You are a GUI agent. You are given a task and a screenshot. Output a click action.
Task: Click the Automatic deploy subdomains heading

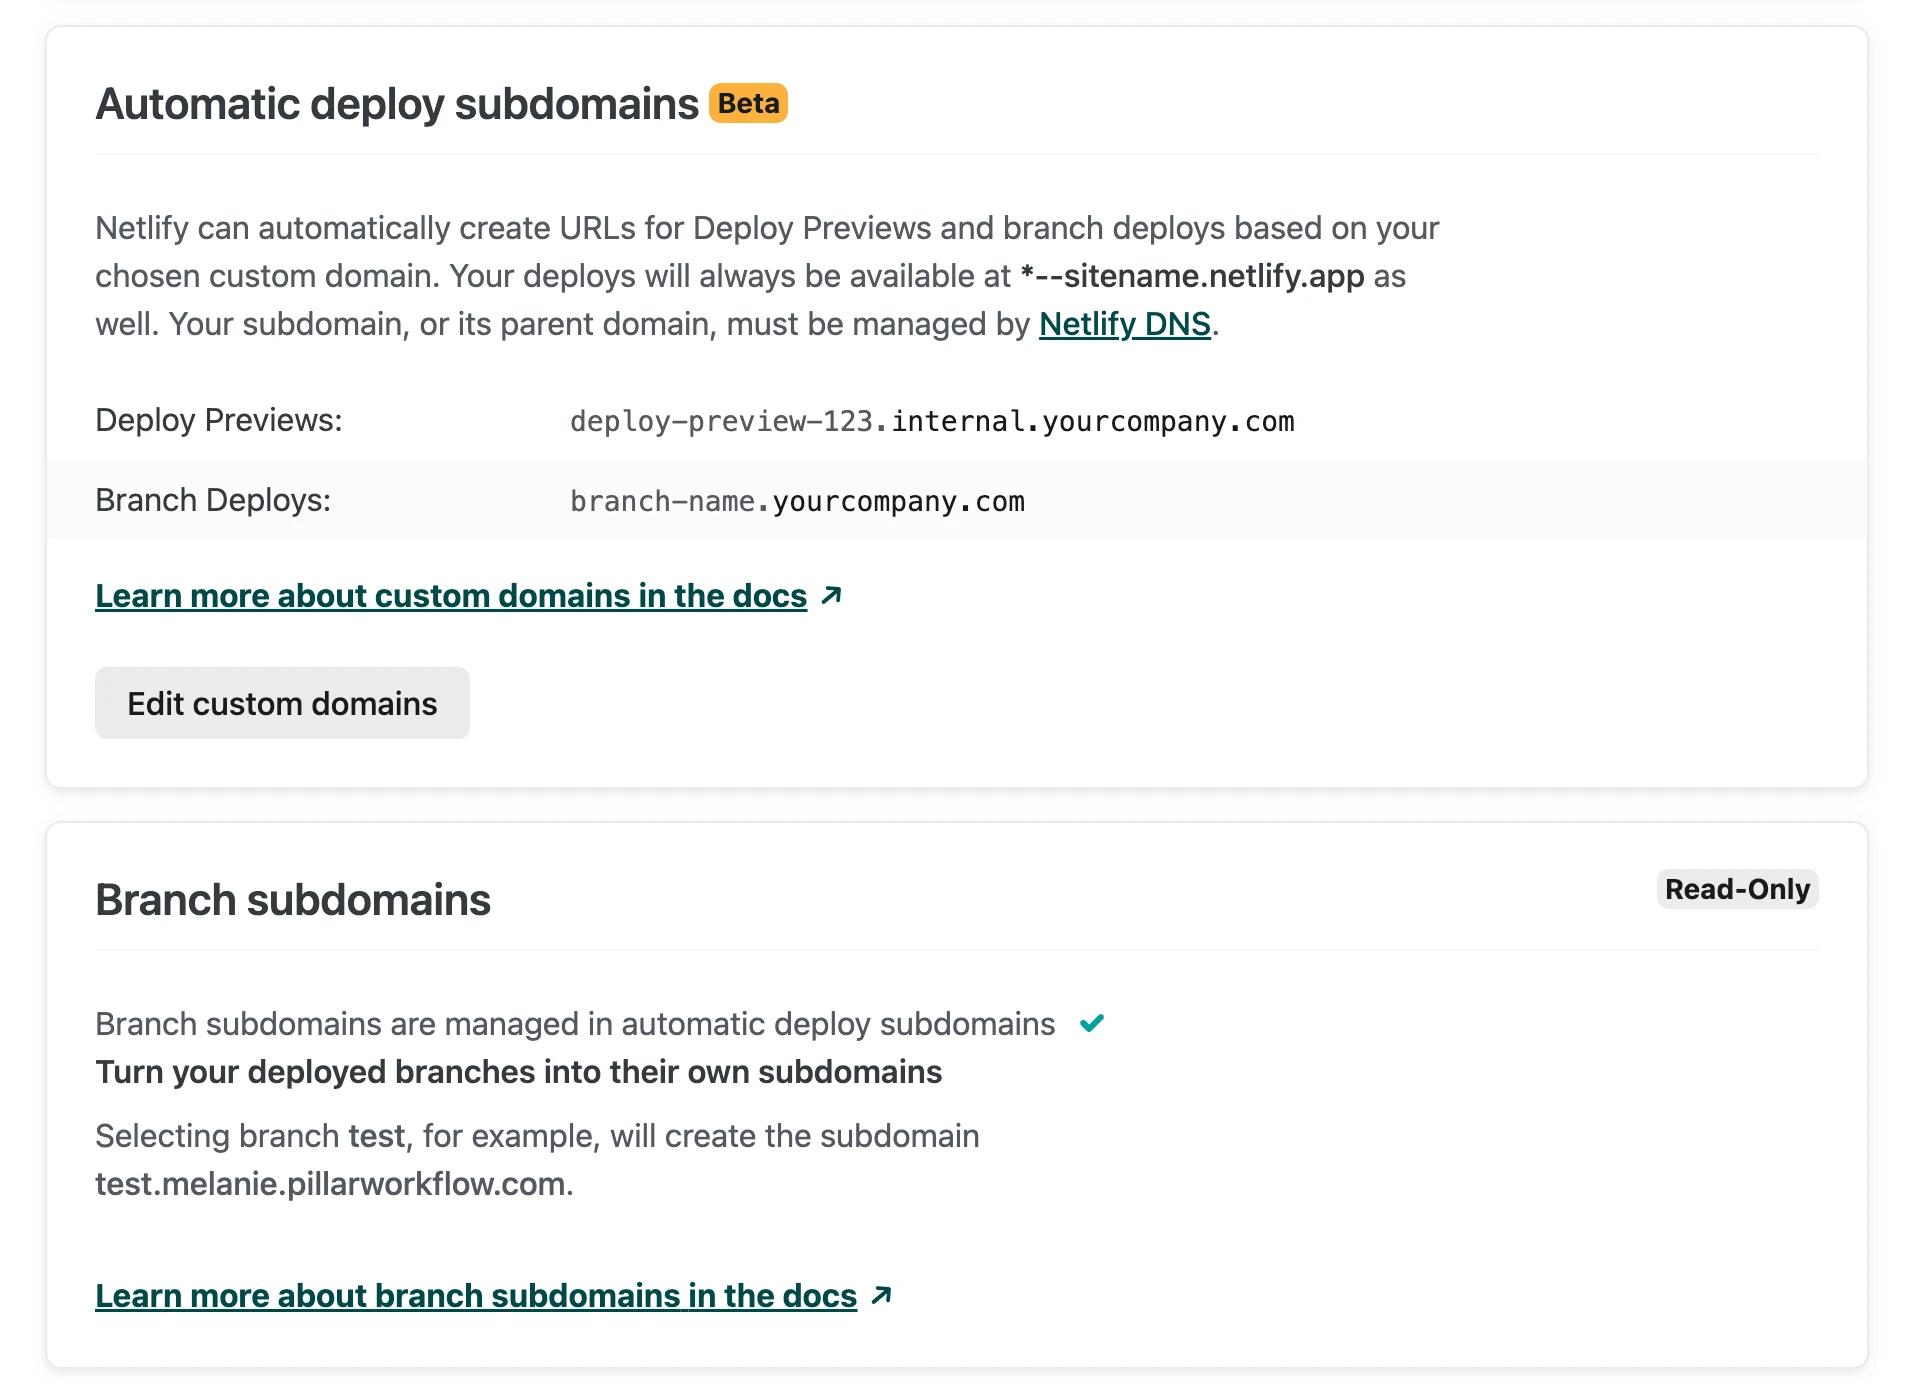(x=397, y=104)
